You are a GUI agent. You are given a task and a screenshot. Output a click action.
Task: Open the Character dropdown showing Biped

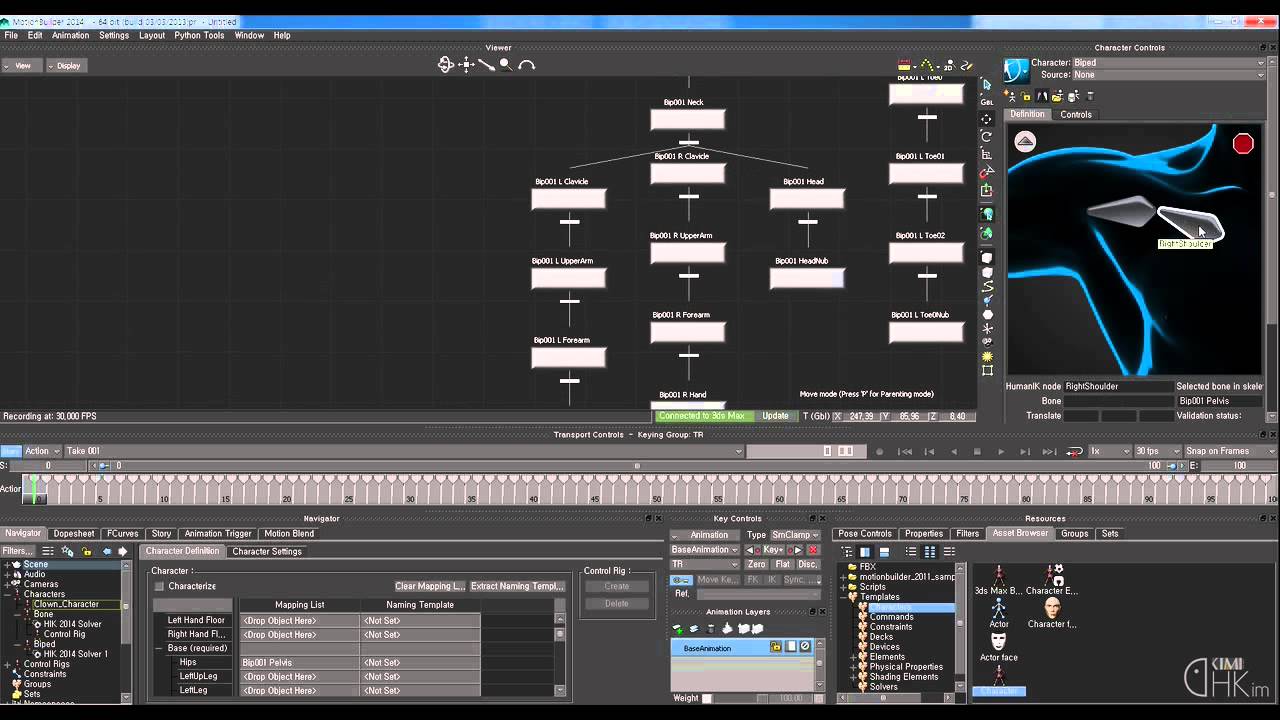pyautogui.click(x=1168, y=63)
